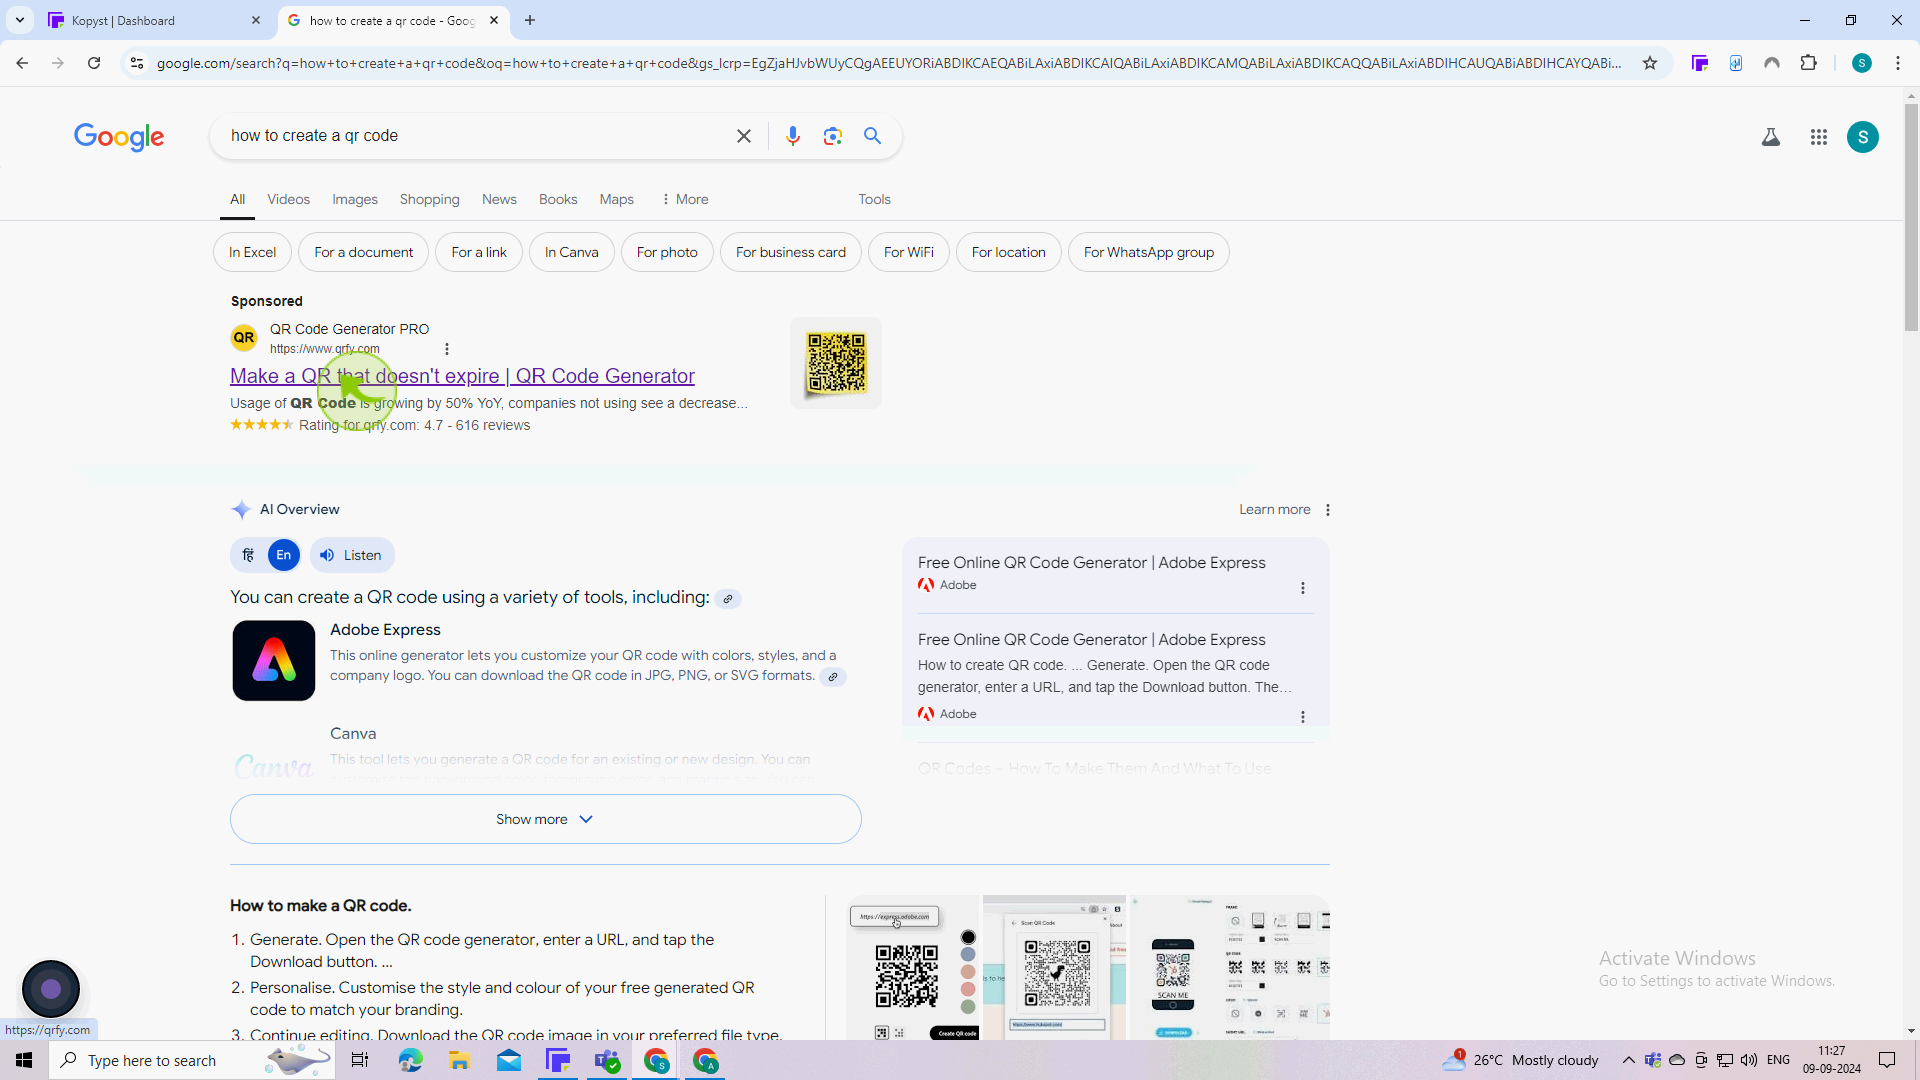Open the Chrome Extensions puzzle icon

[x=1808, y=63]
